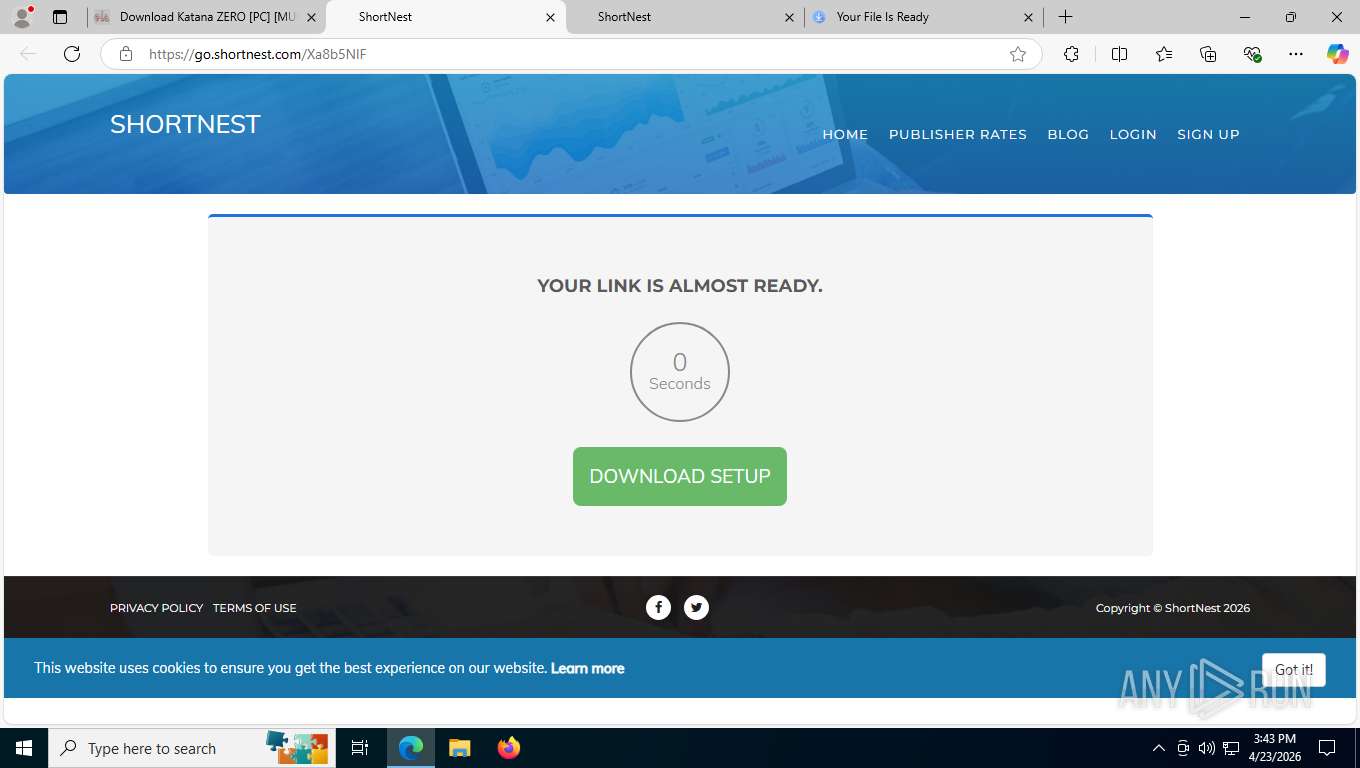
Task: Open TERMS OF USE footer link
Action: pyautogui.click(x=255, y=608)
